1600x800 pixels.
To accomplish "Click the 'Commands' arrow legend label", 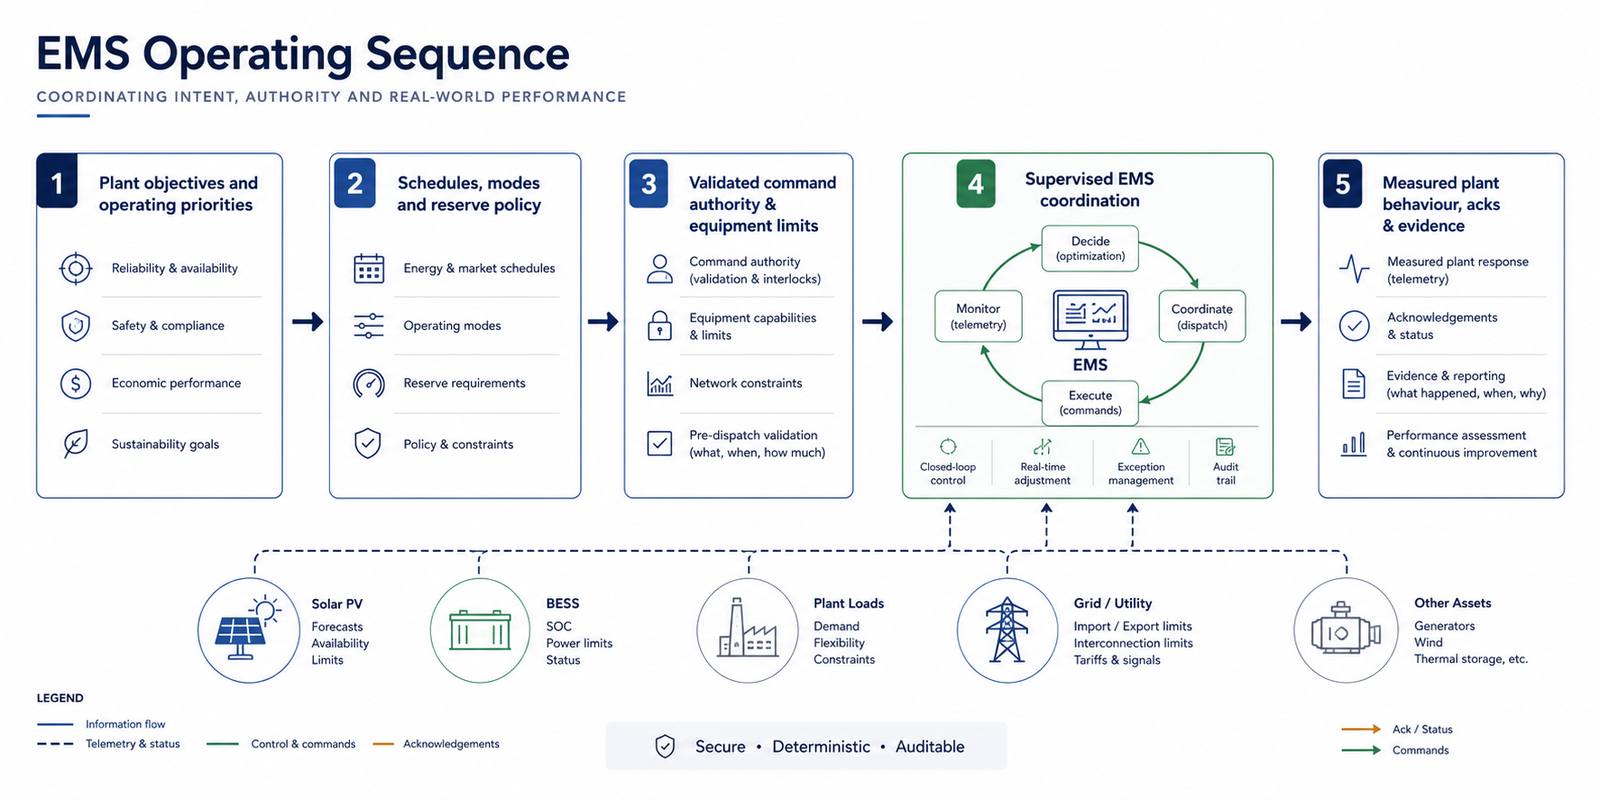I will 1420,750.
